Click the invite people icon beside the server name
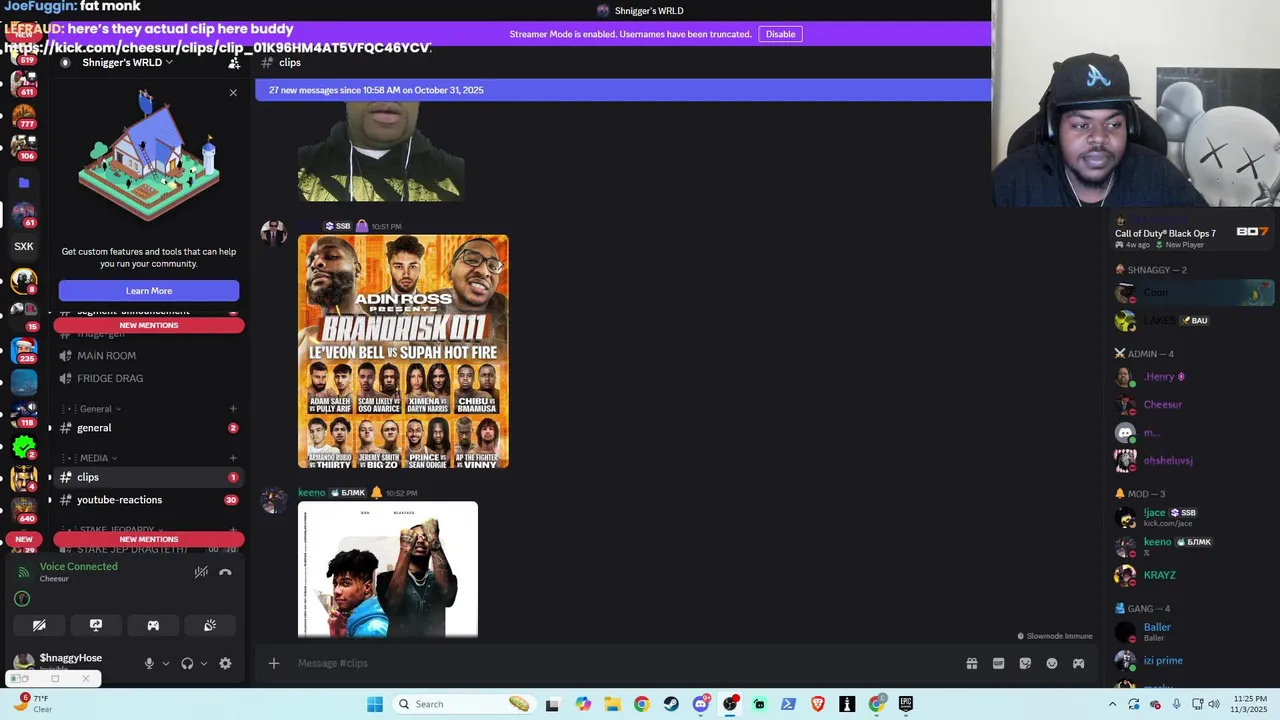Screen dimensions: 1280x720 [x=234, y=63]
